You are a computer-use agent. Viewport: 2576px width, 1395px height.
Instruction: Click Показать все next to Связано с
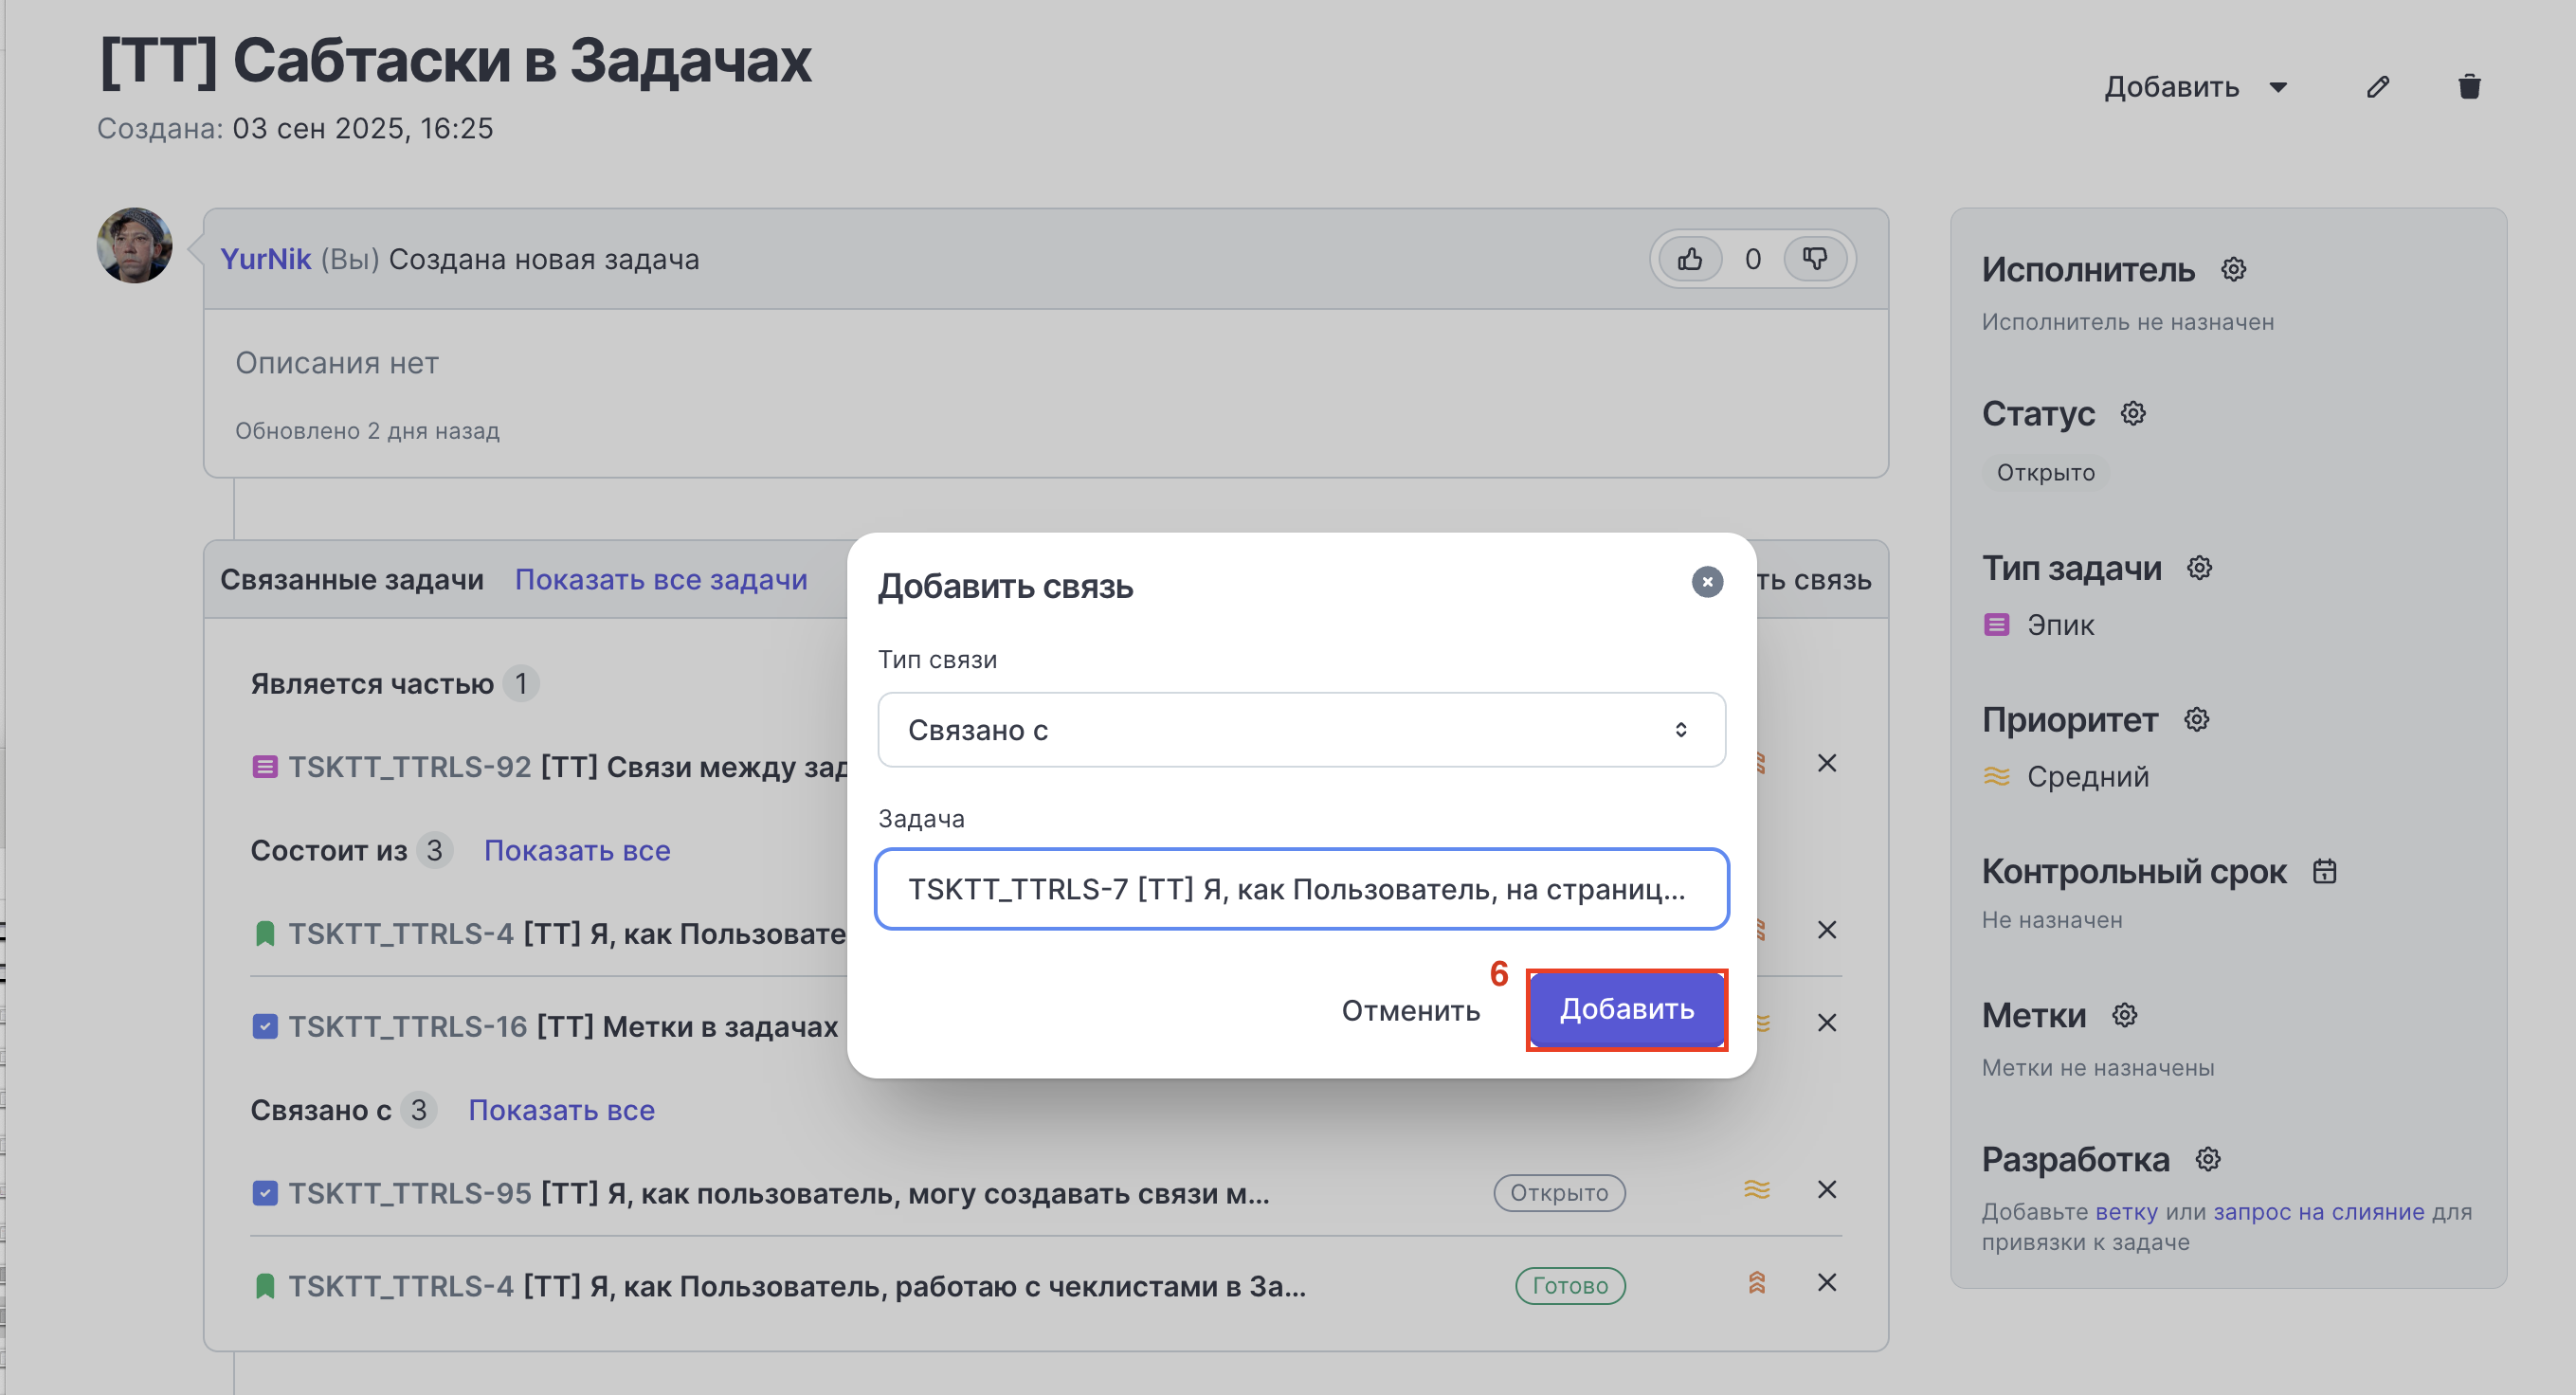(561, 1110)
